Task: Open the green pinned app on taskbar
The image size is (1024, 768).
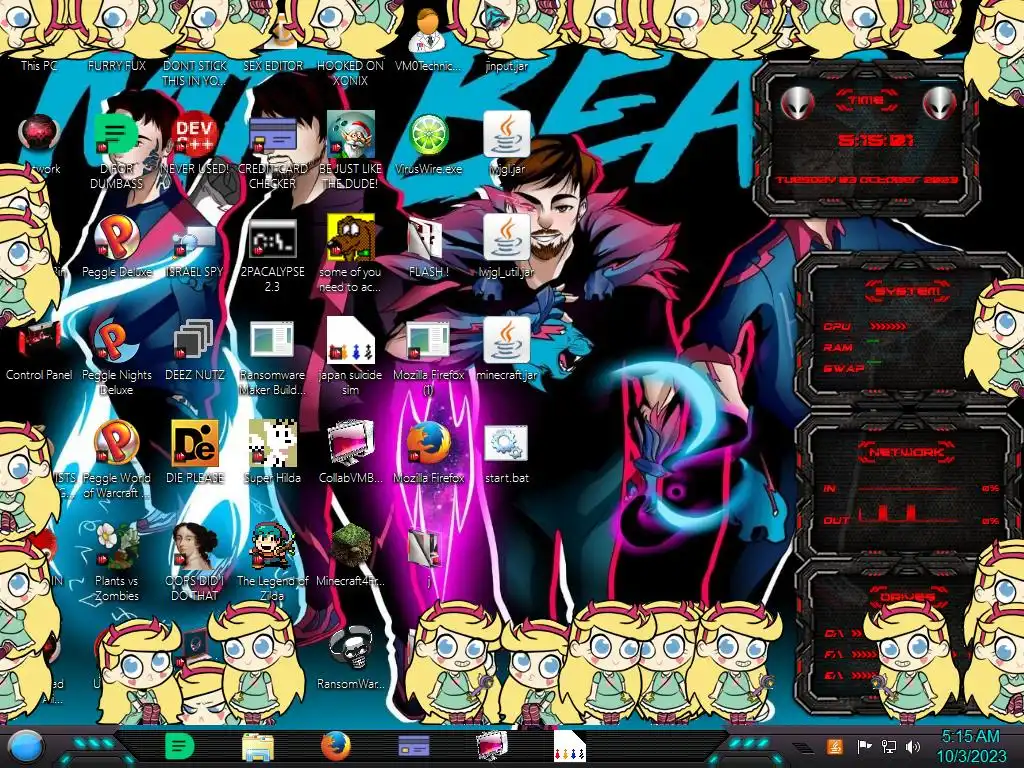Action: pos(179,746)
